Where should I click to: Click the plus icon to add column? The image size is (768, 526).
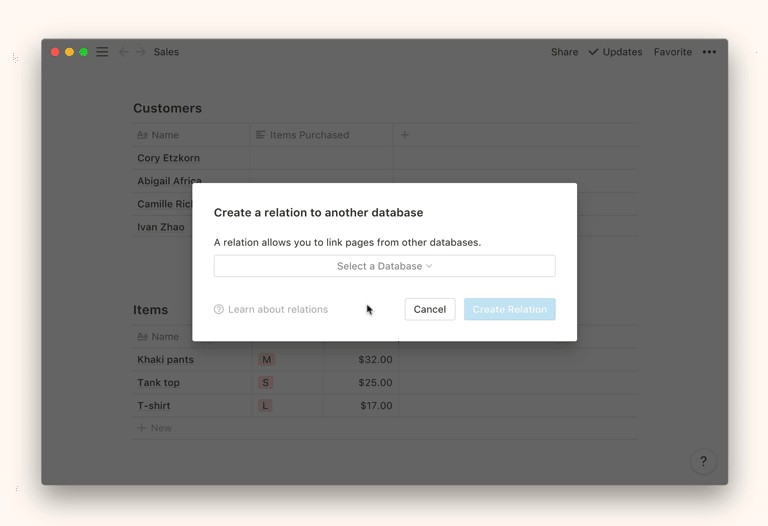pos(405,135)
